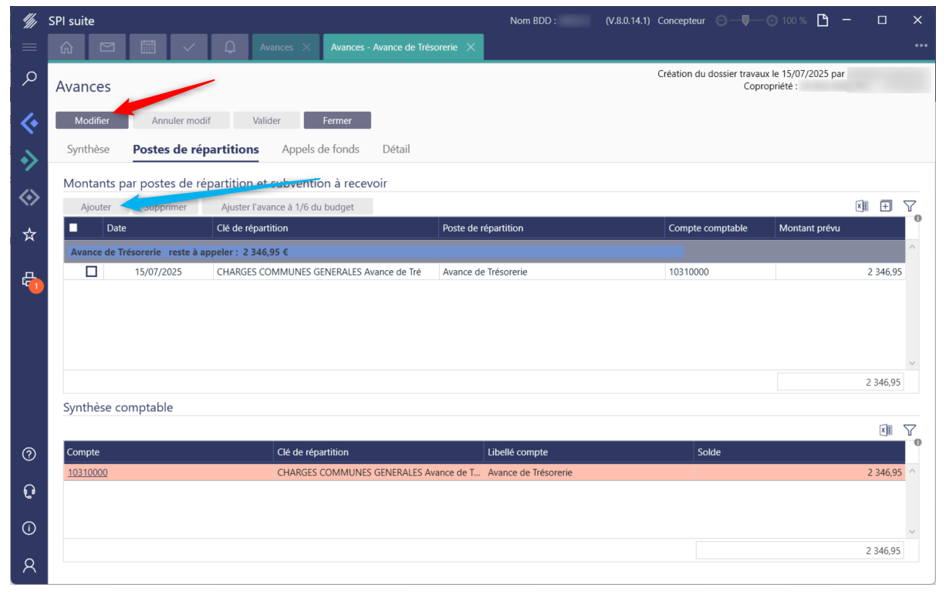
Task: Open the three-dots overflow menu
Action: [x=921, y=46]
